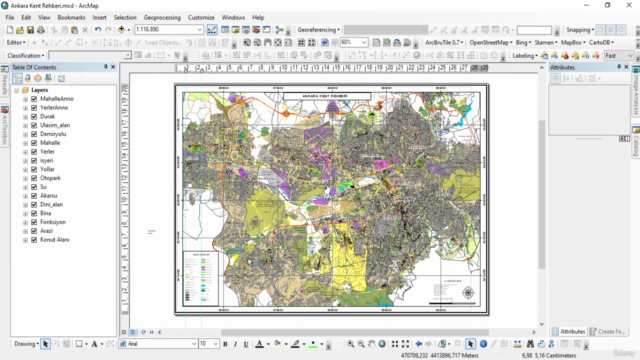
Task: Open the Bookmarks menu
Action: click(71, 18)
